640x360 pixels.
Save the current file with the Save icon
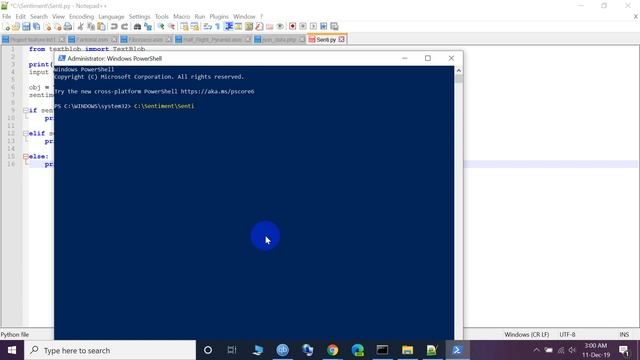[26, 27]
